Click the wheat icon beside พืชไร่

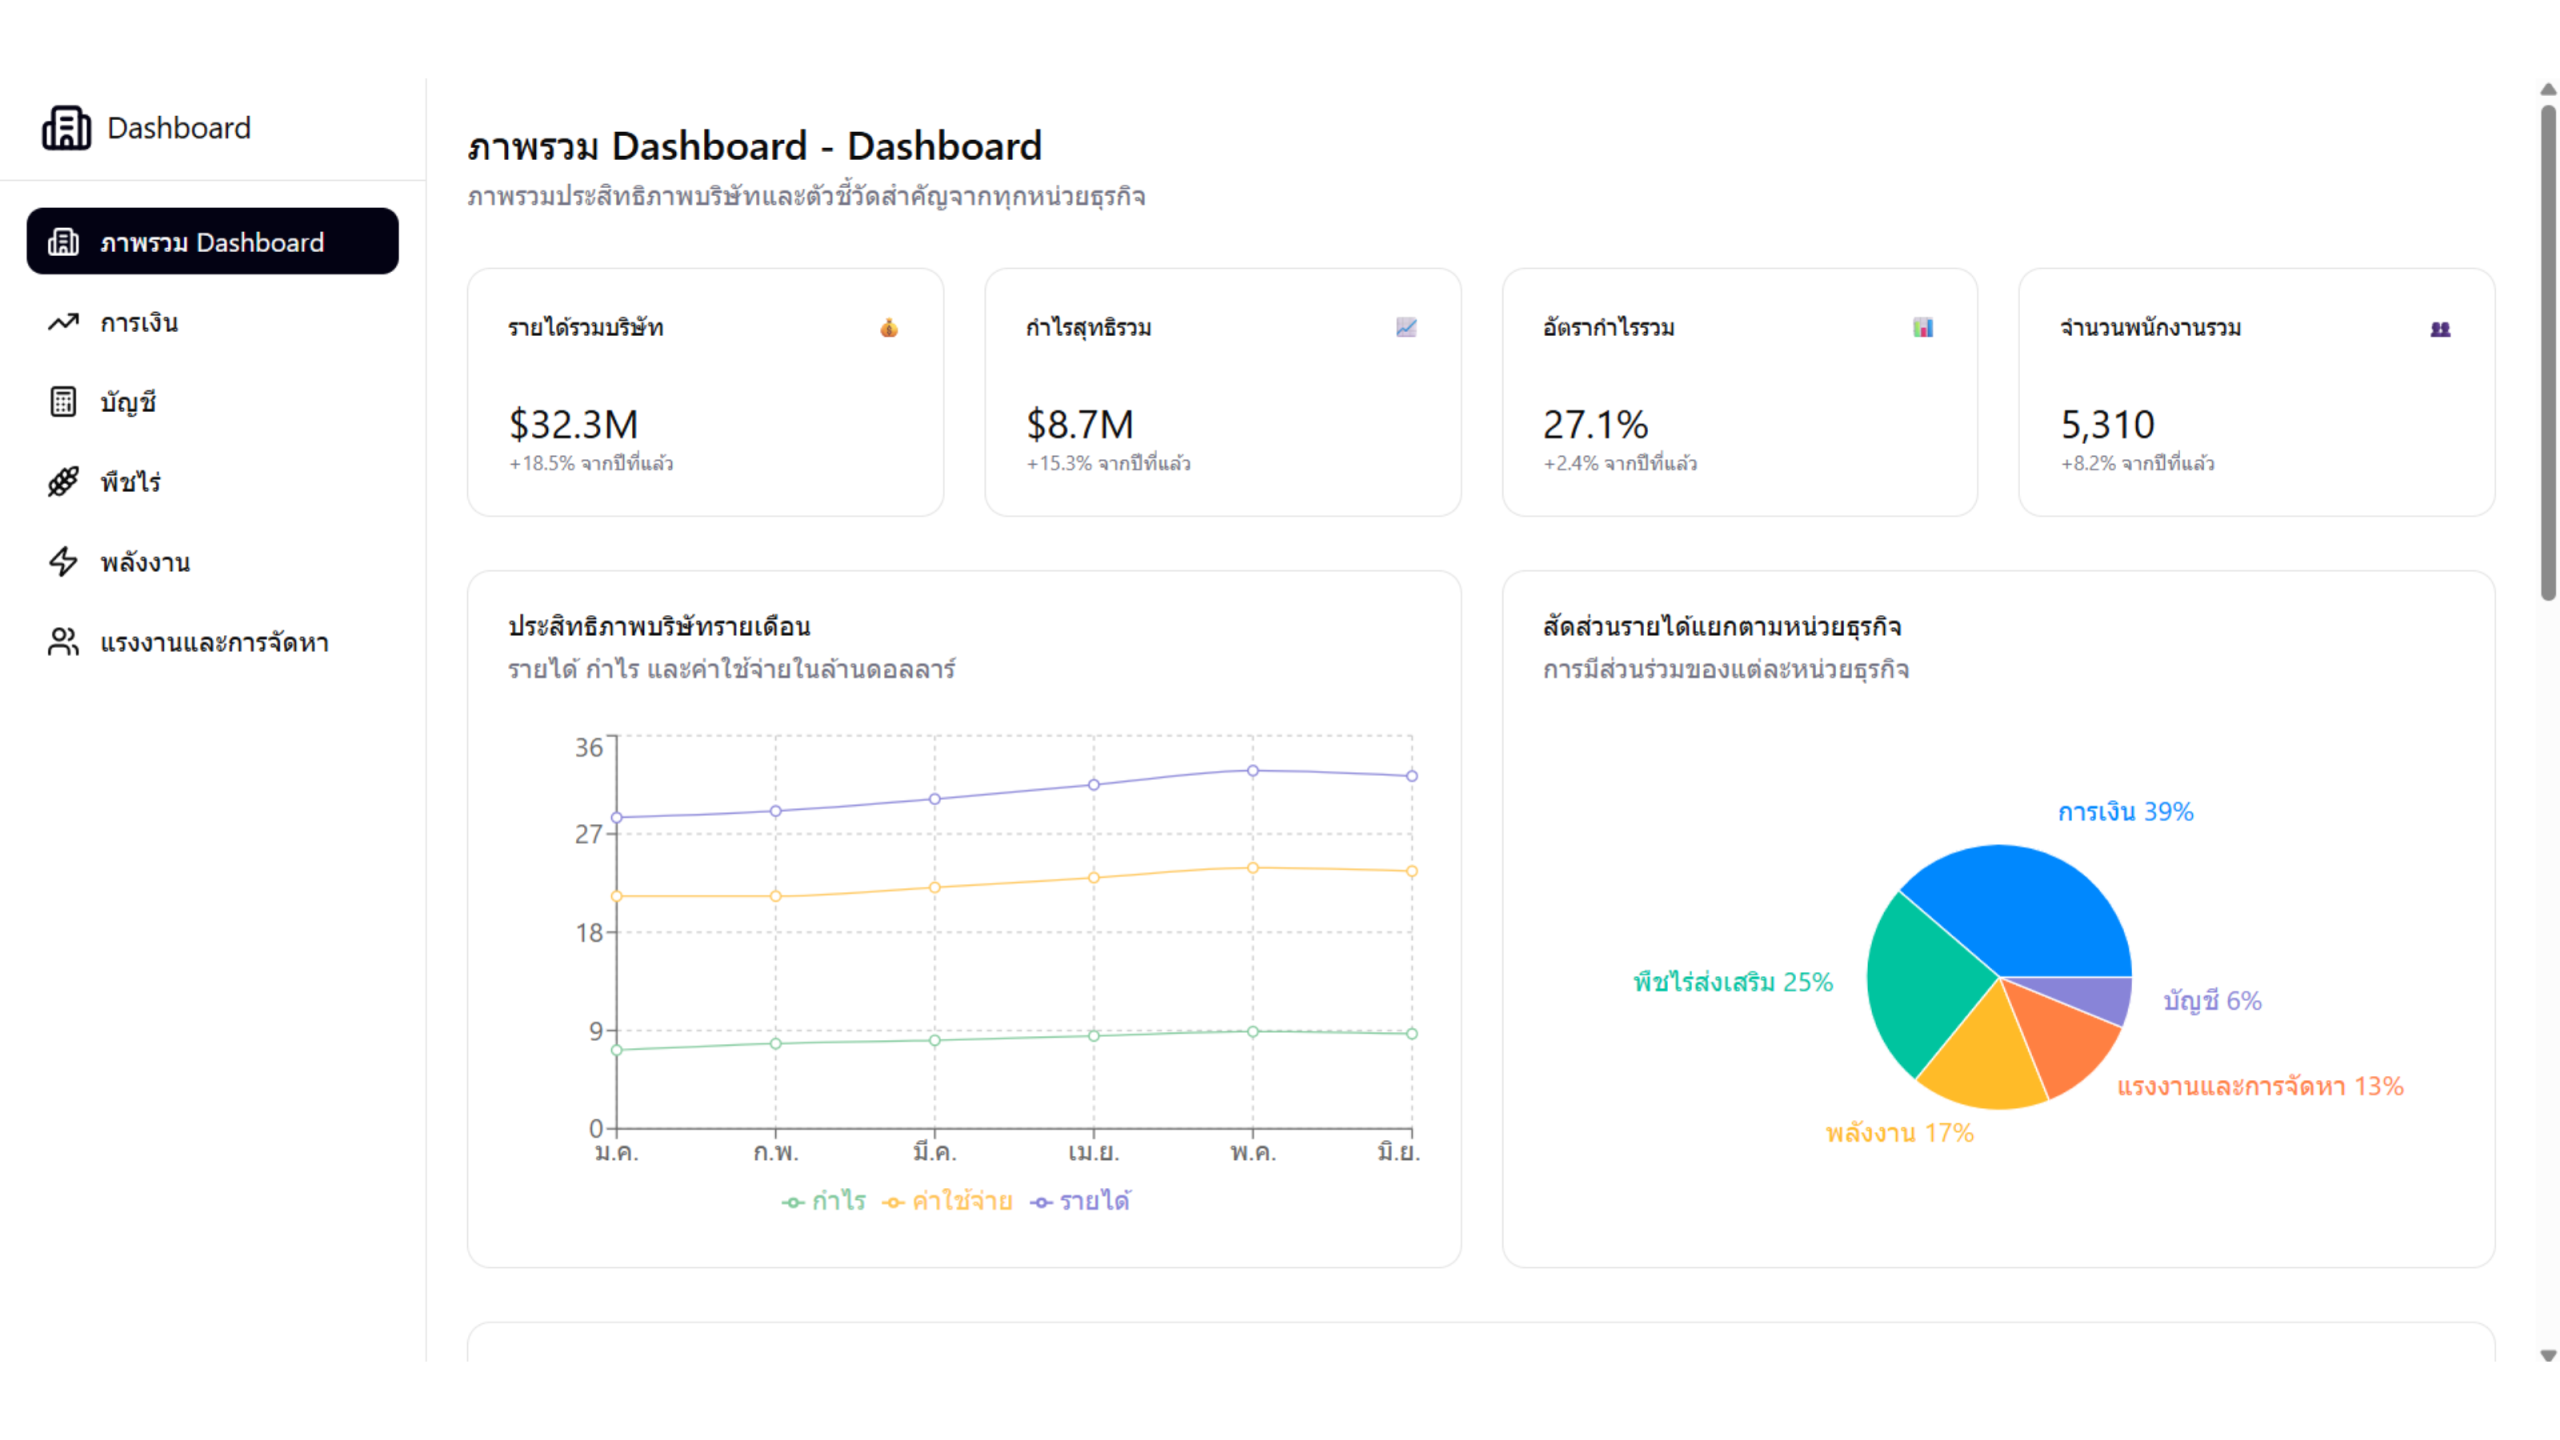tap(63, 482)
